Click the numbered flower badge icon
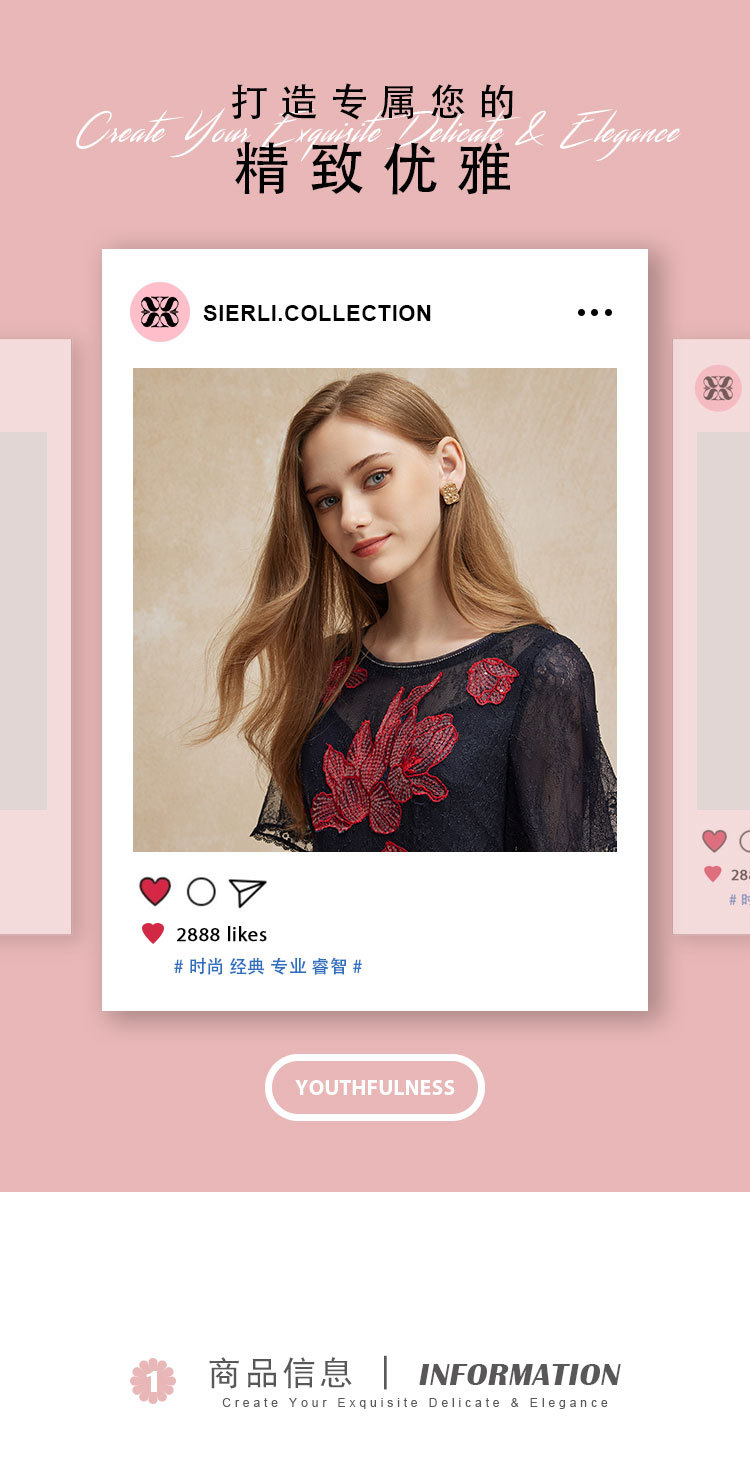Viewport: 750px width, 1461px height. (x=153, y=1381)
